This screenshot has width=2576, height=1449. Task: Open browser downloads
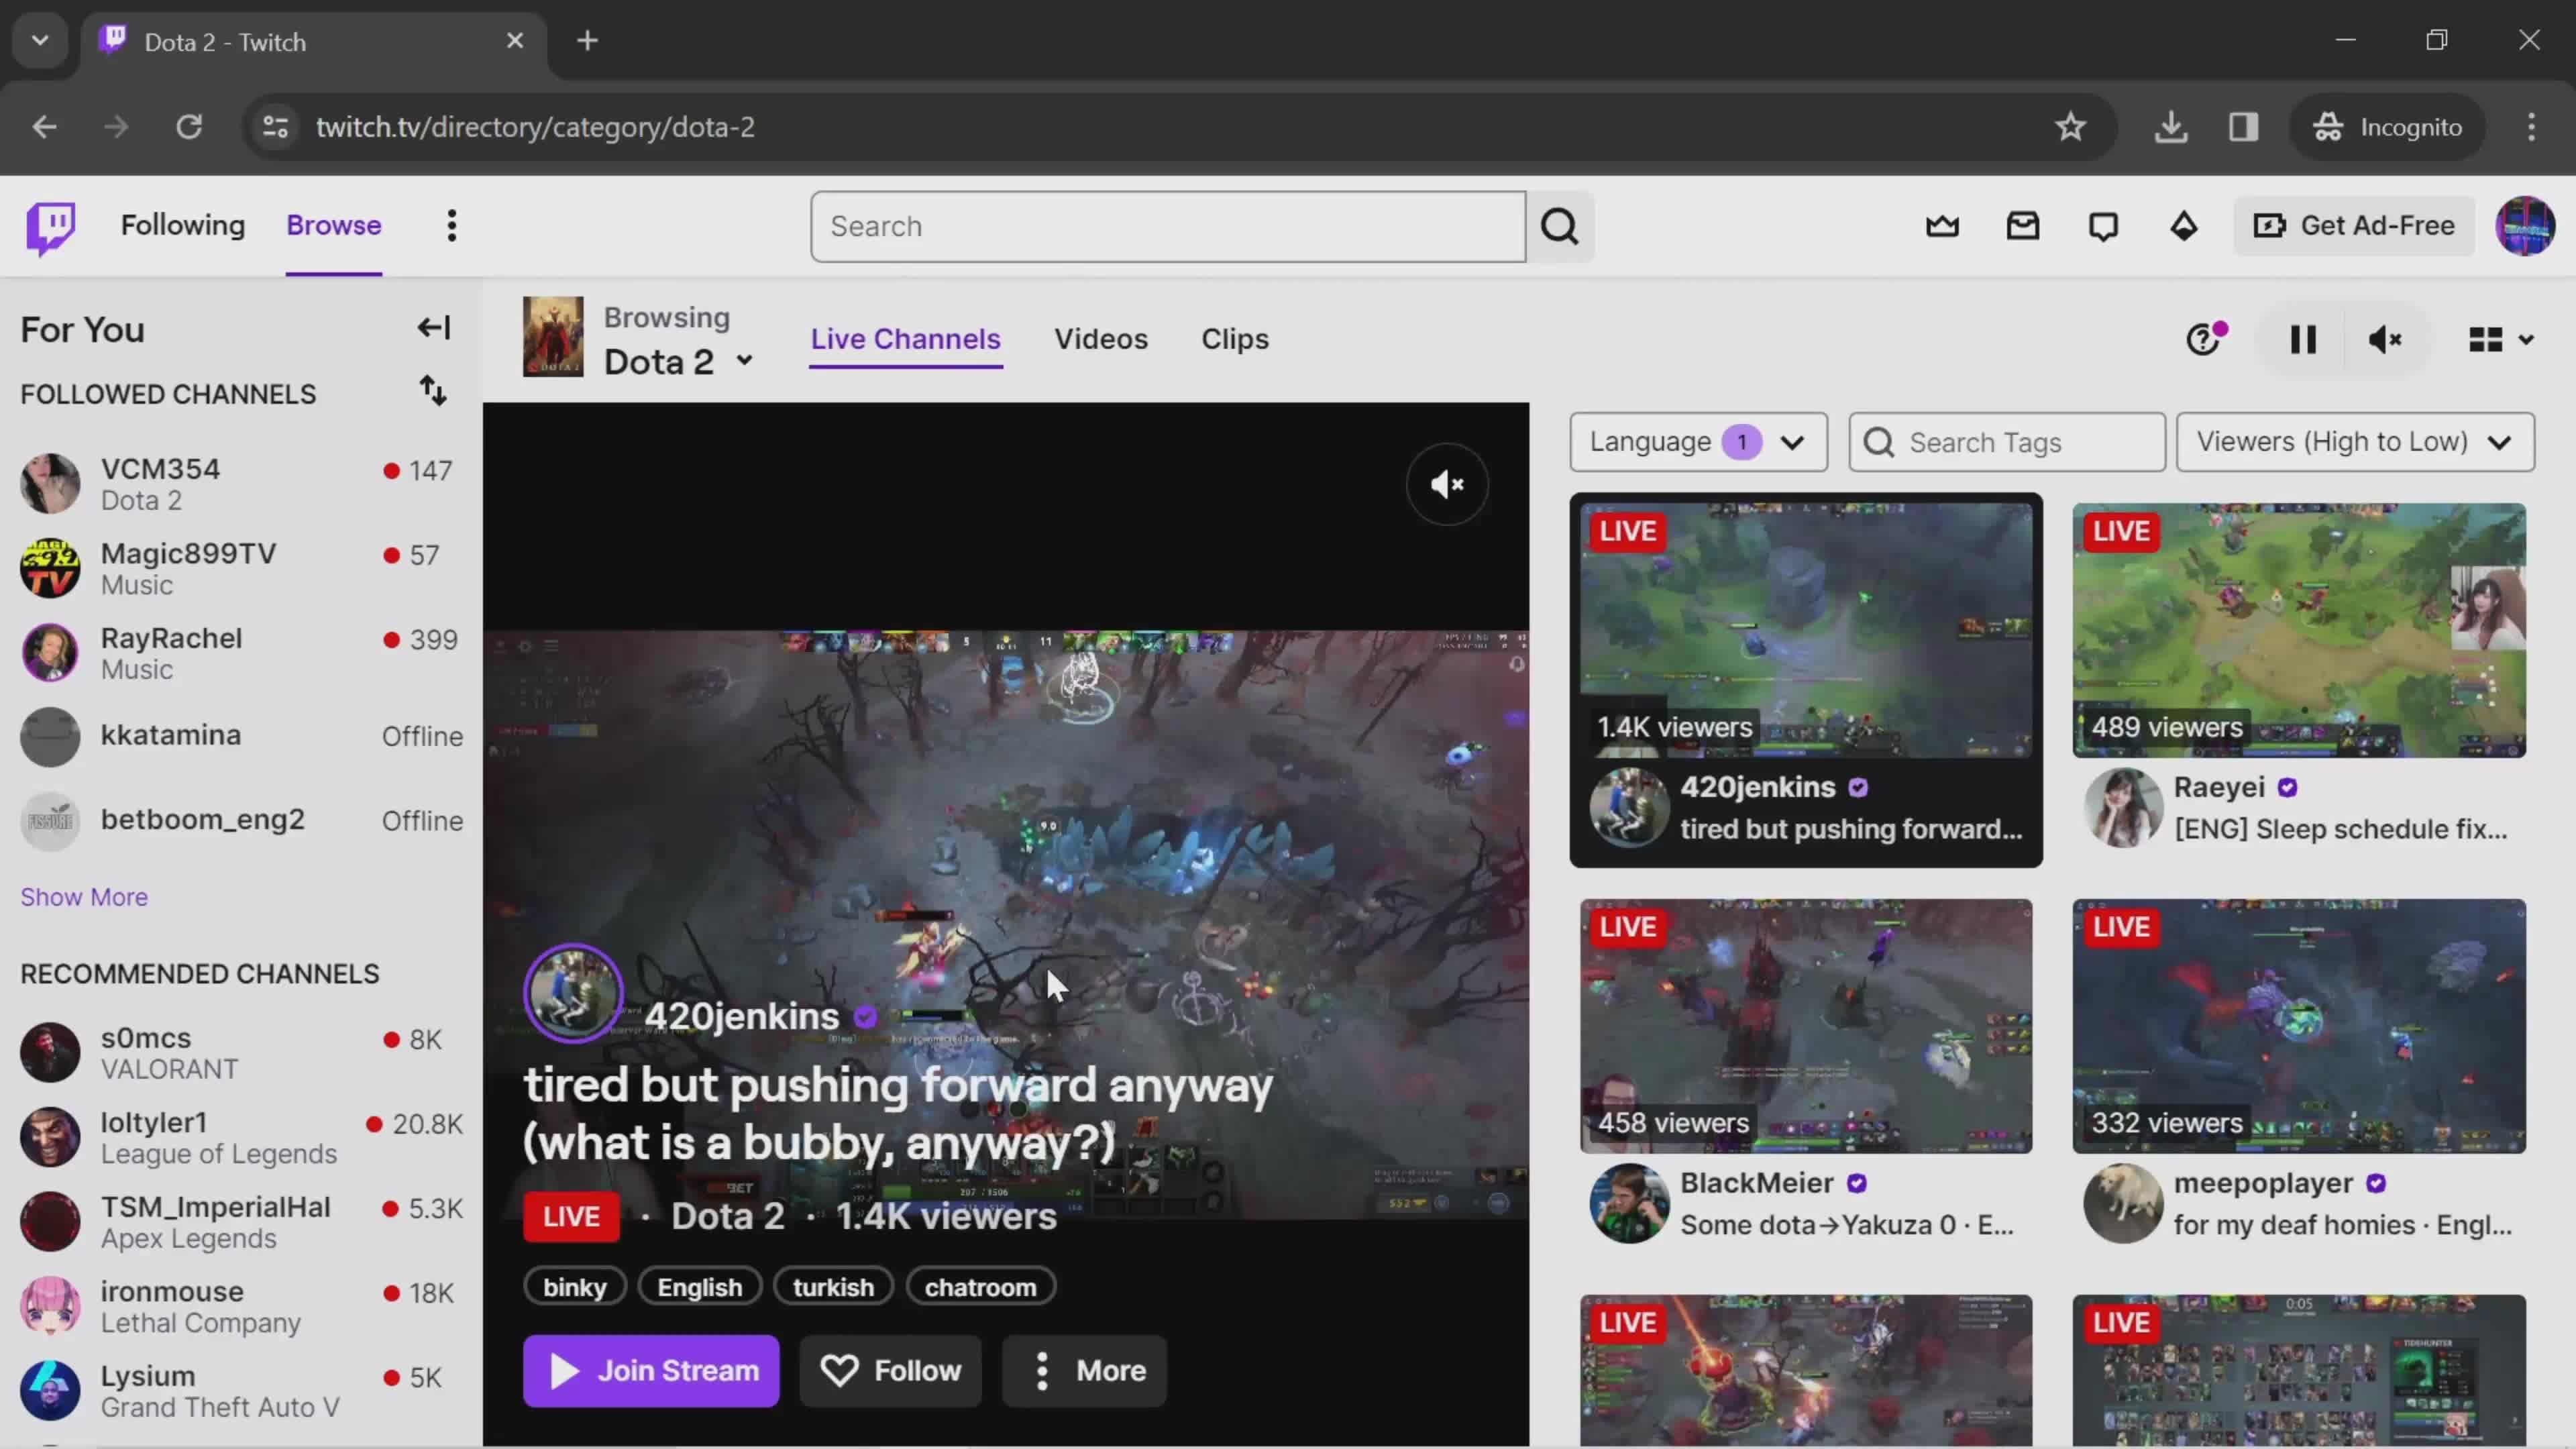click(x=2170, y=127)
